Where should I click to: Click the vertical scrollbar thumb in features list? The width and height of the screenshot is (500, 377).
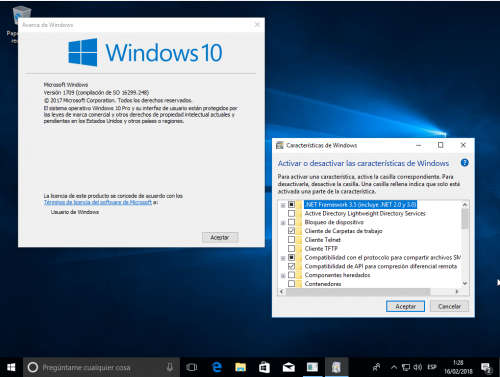pyautogui.click(x=465, y=219)
